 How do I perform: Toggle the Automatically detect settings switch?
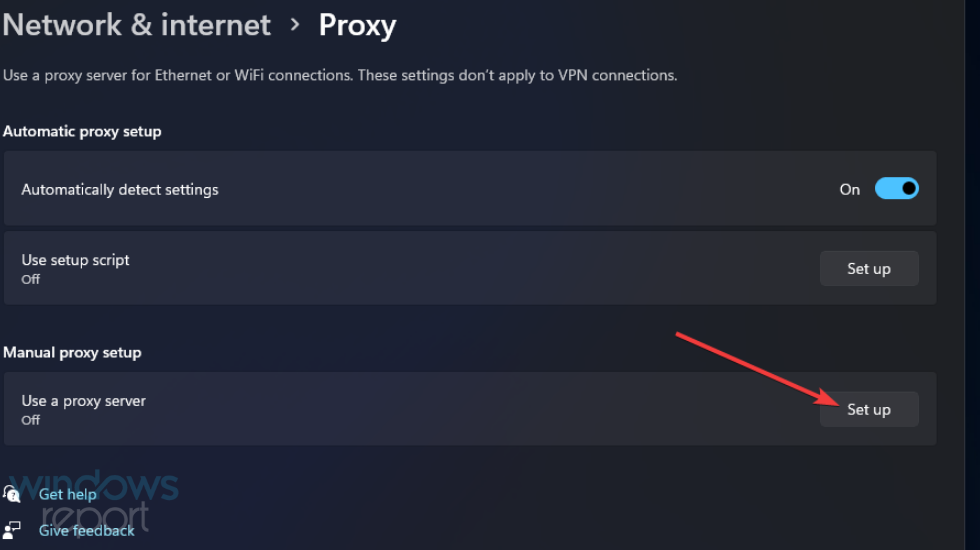click(896, 189)
